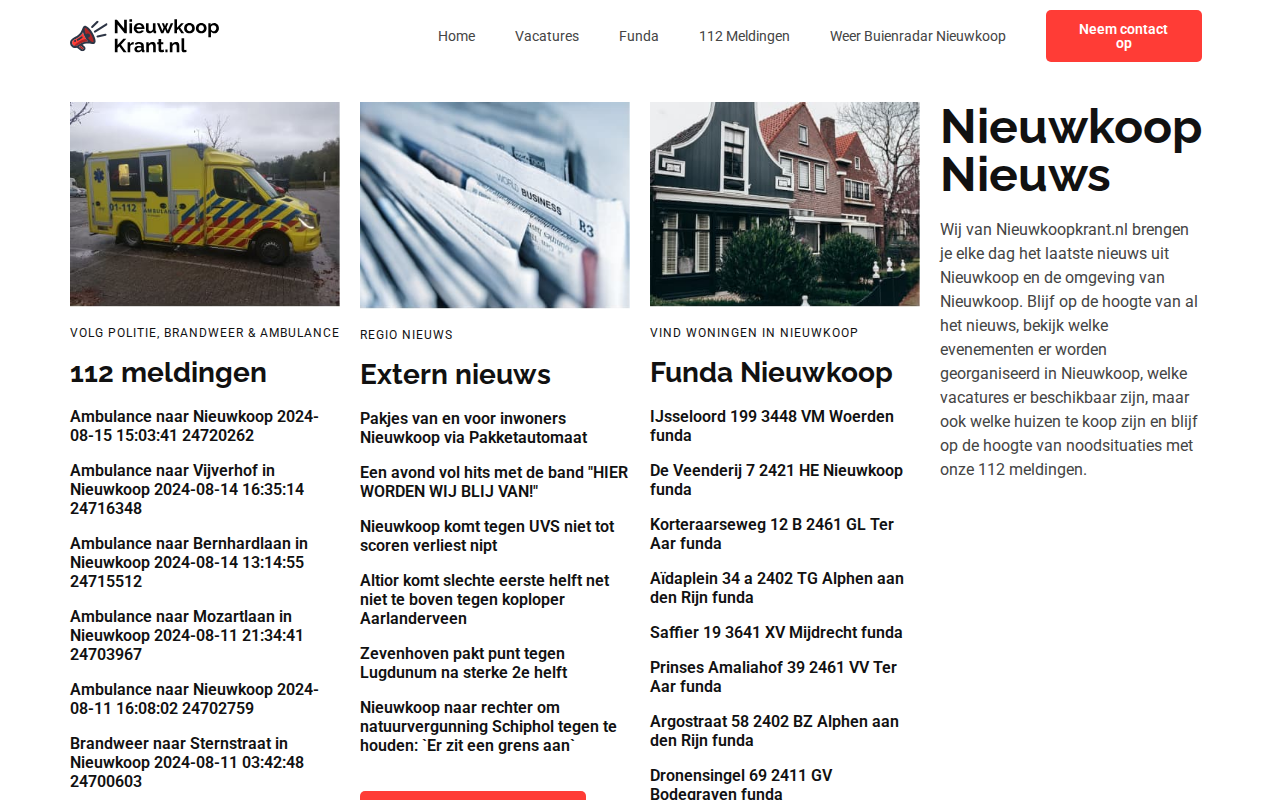This screenshot has height=800, width=1280.
Task: Open IJsseloord 199 Woerden funda listing
Action: click(x=772, y=426)
